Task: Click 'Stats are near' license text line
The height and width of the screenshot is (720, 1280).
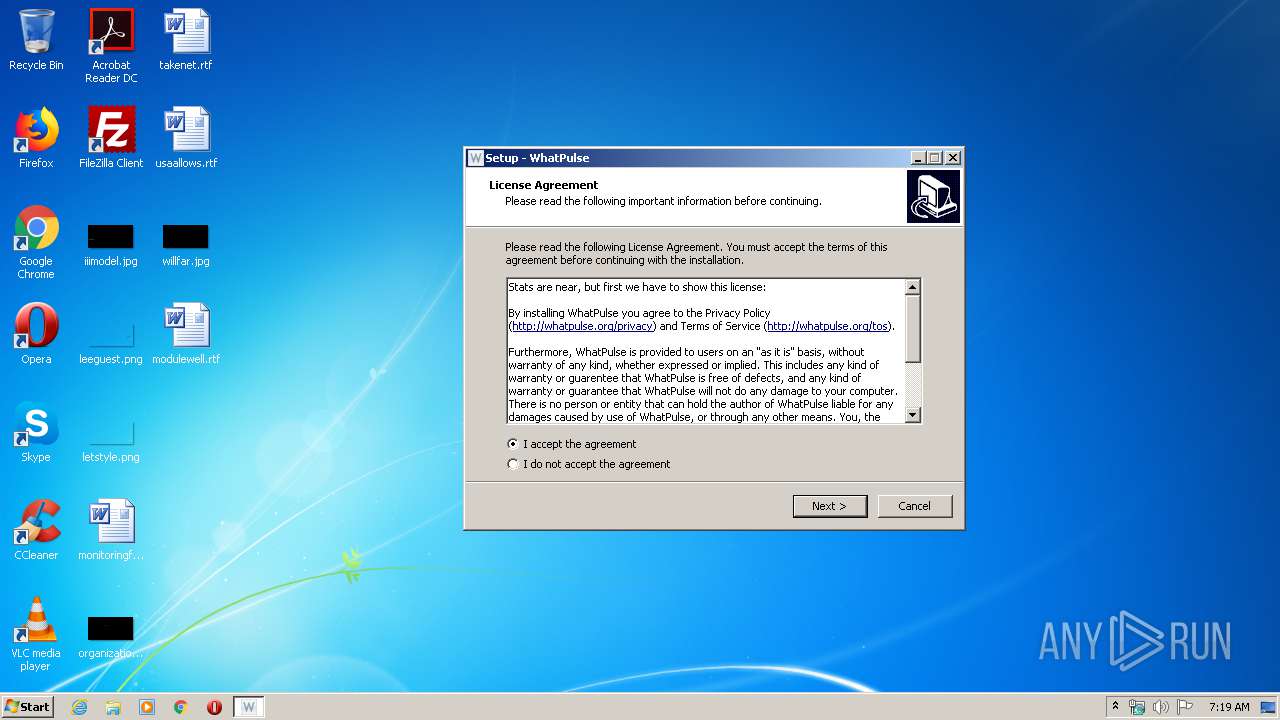Action: tap(637, 287)
